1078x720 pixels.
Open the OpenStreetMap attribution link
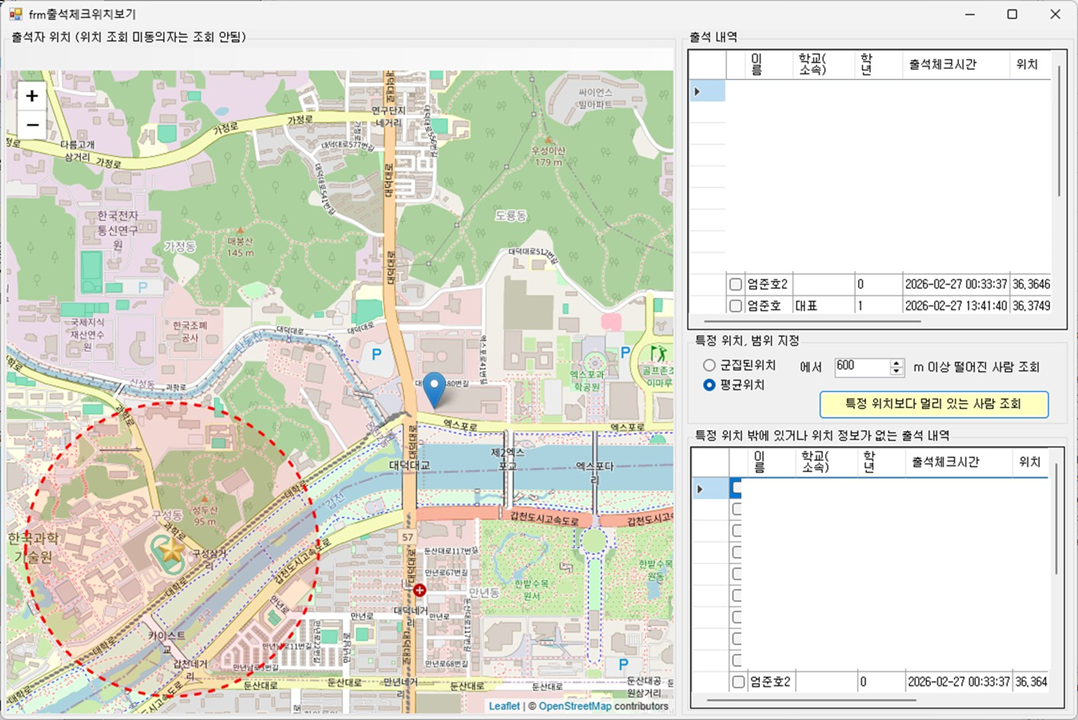click(x=575, y=706)
